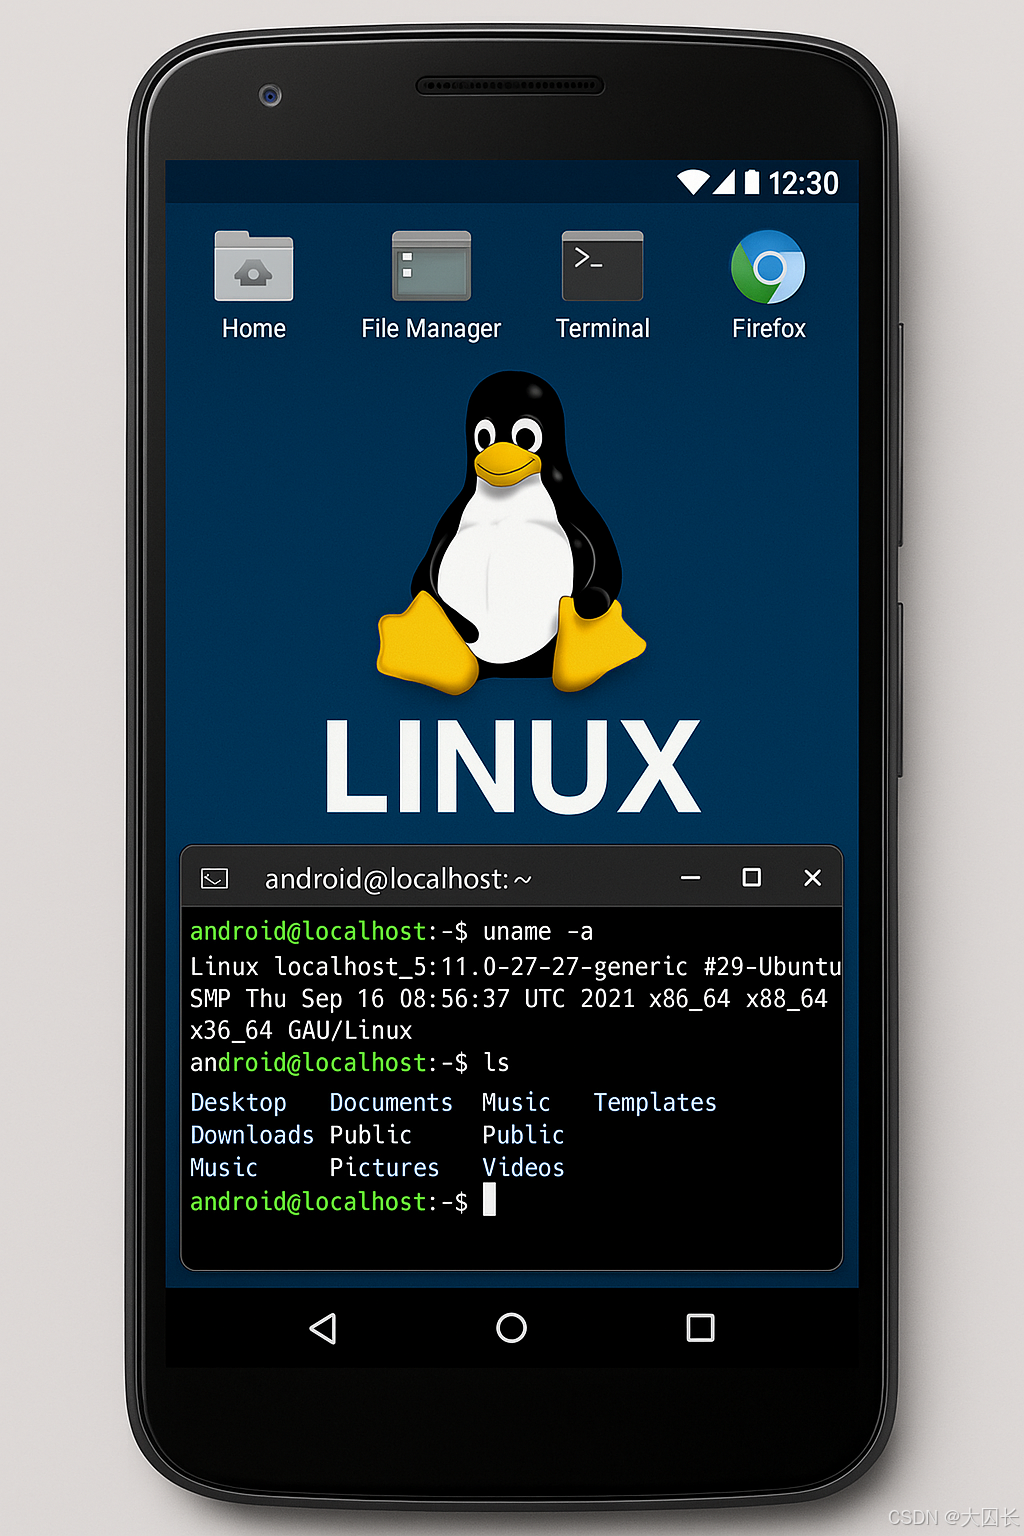Click the 'uname -a' command text
The image size is (1024, 1536).
tap(538, 931)
